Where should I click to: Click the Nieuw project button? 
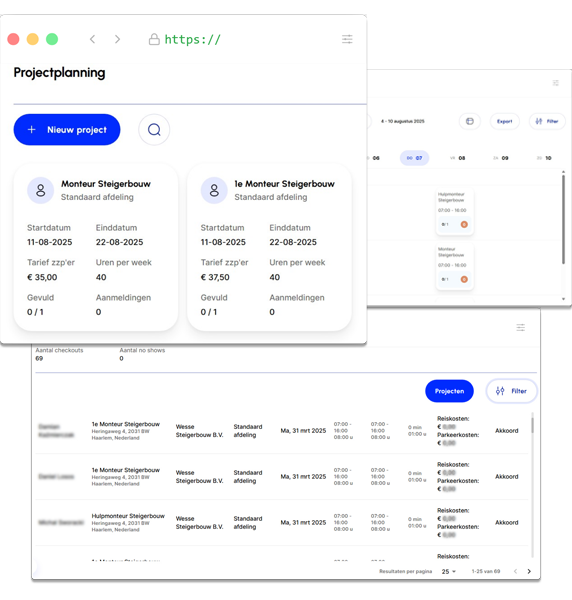(x=67, y=130)
